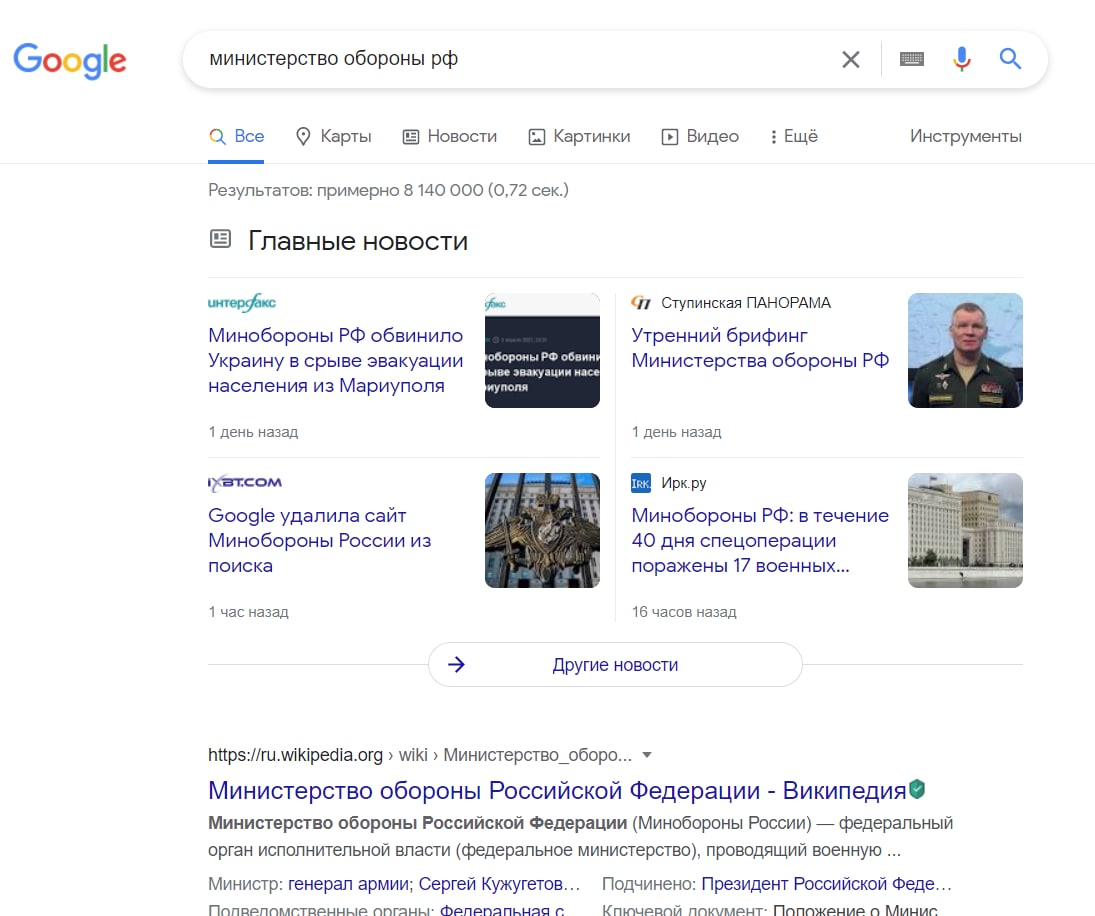
Task: Open Инструменты search tools
Action: pyautogui.click(x=965, y=137)
